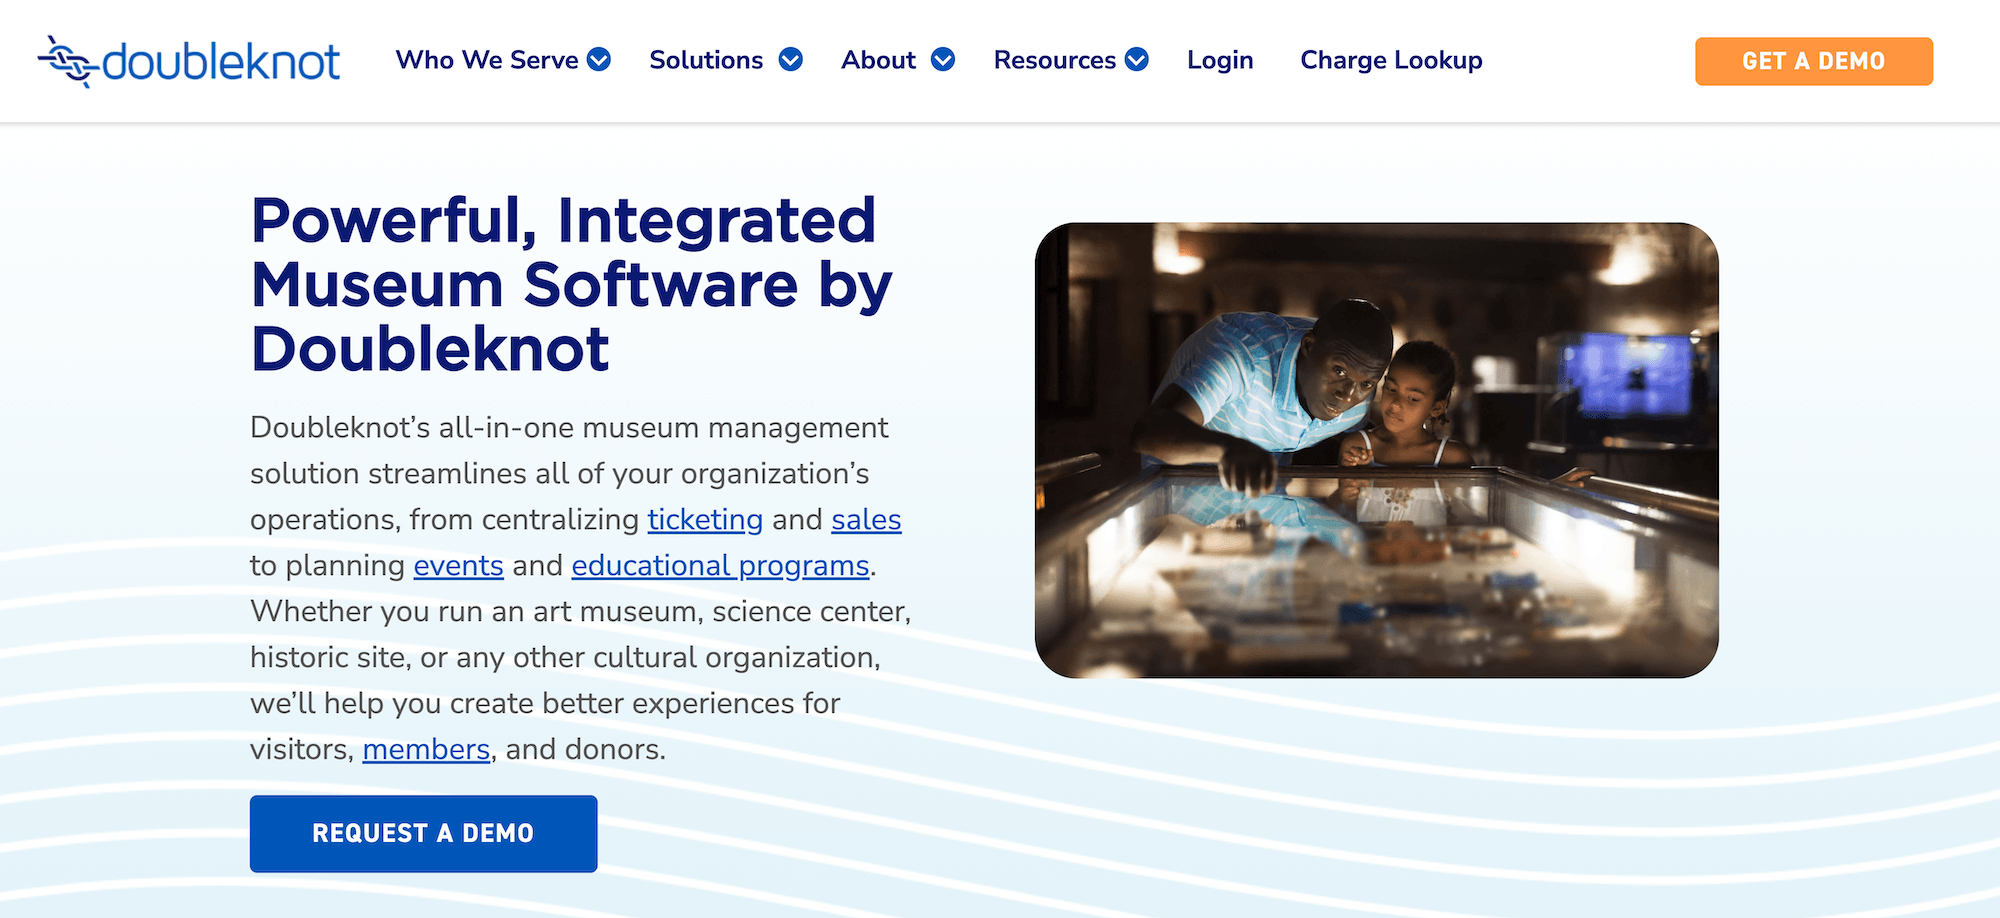Screen dimensions: 2000x918
Task: Follow the members link
Action: [426, 750]
